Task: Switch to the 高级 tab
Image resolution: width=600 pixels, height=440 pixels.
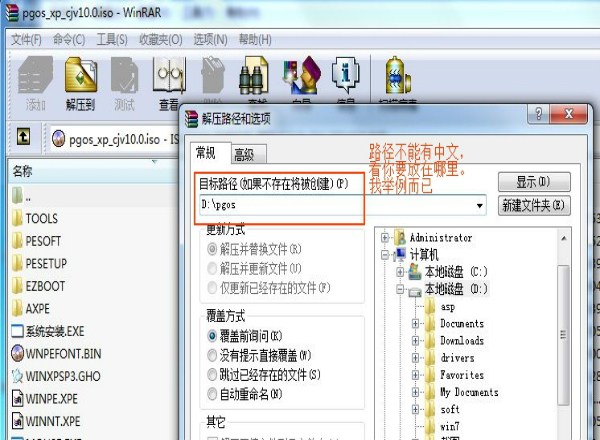Action: coord(243,154)
